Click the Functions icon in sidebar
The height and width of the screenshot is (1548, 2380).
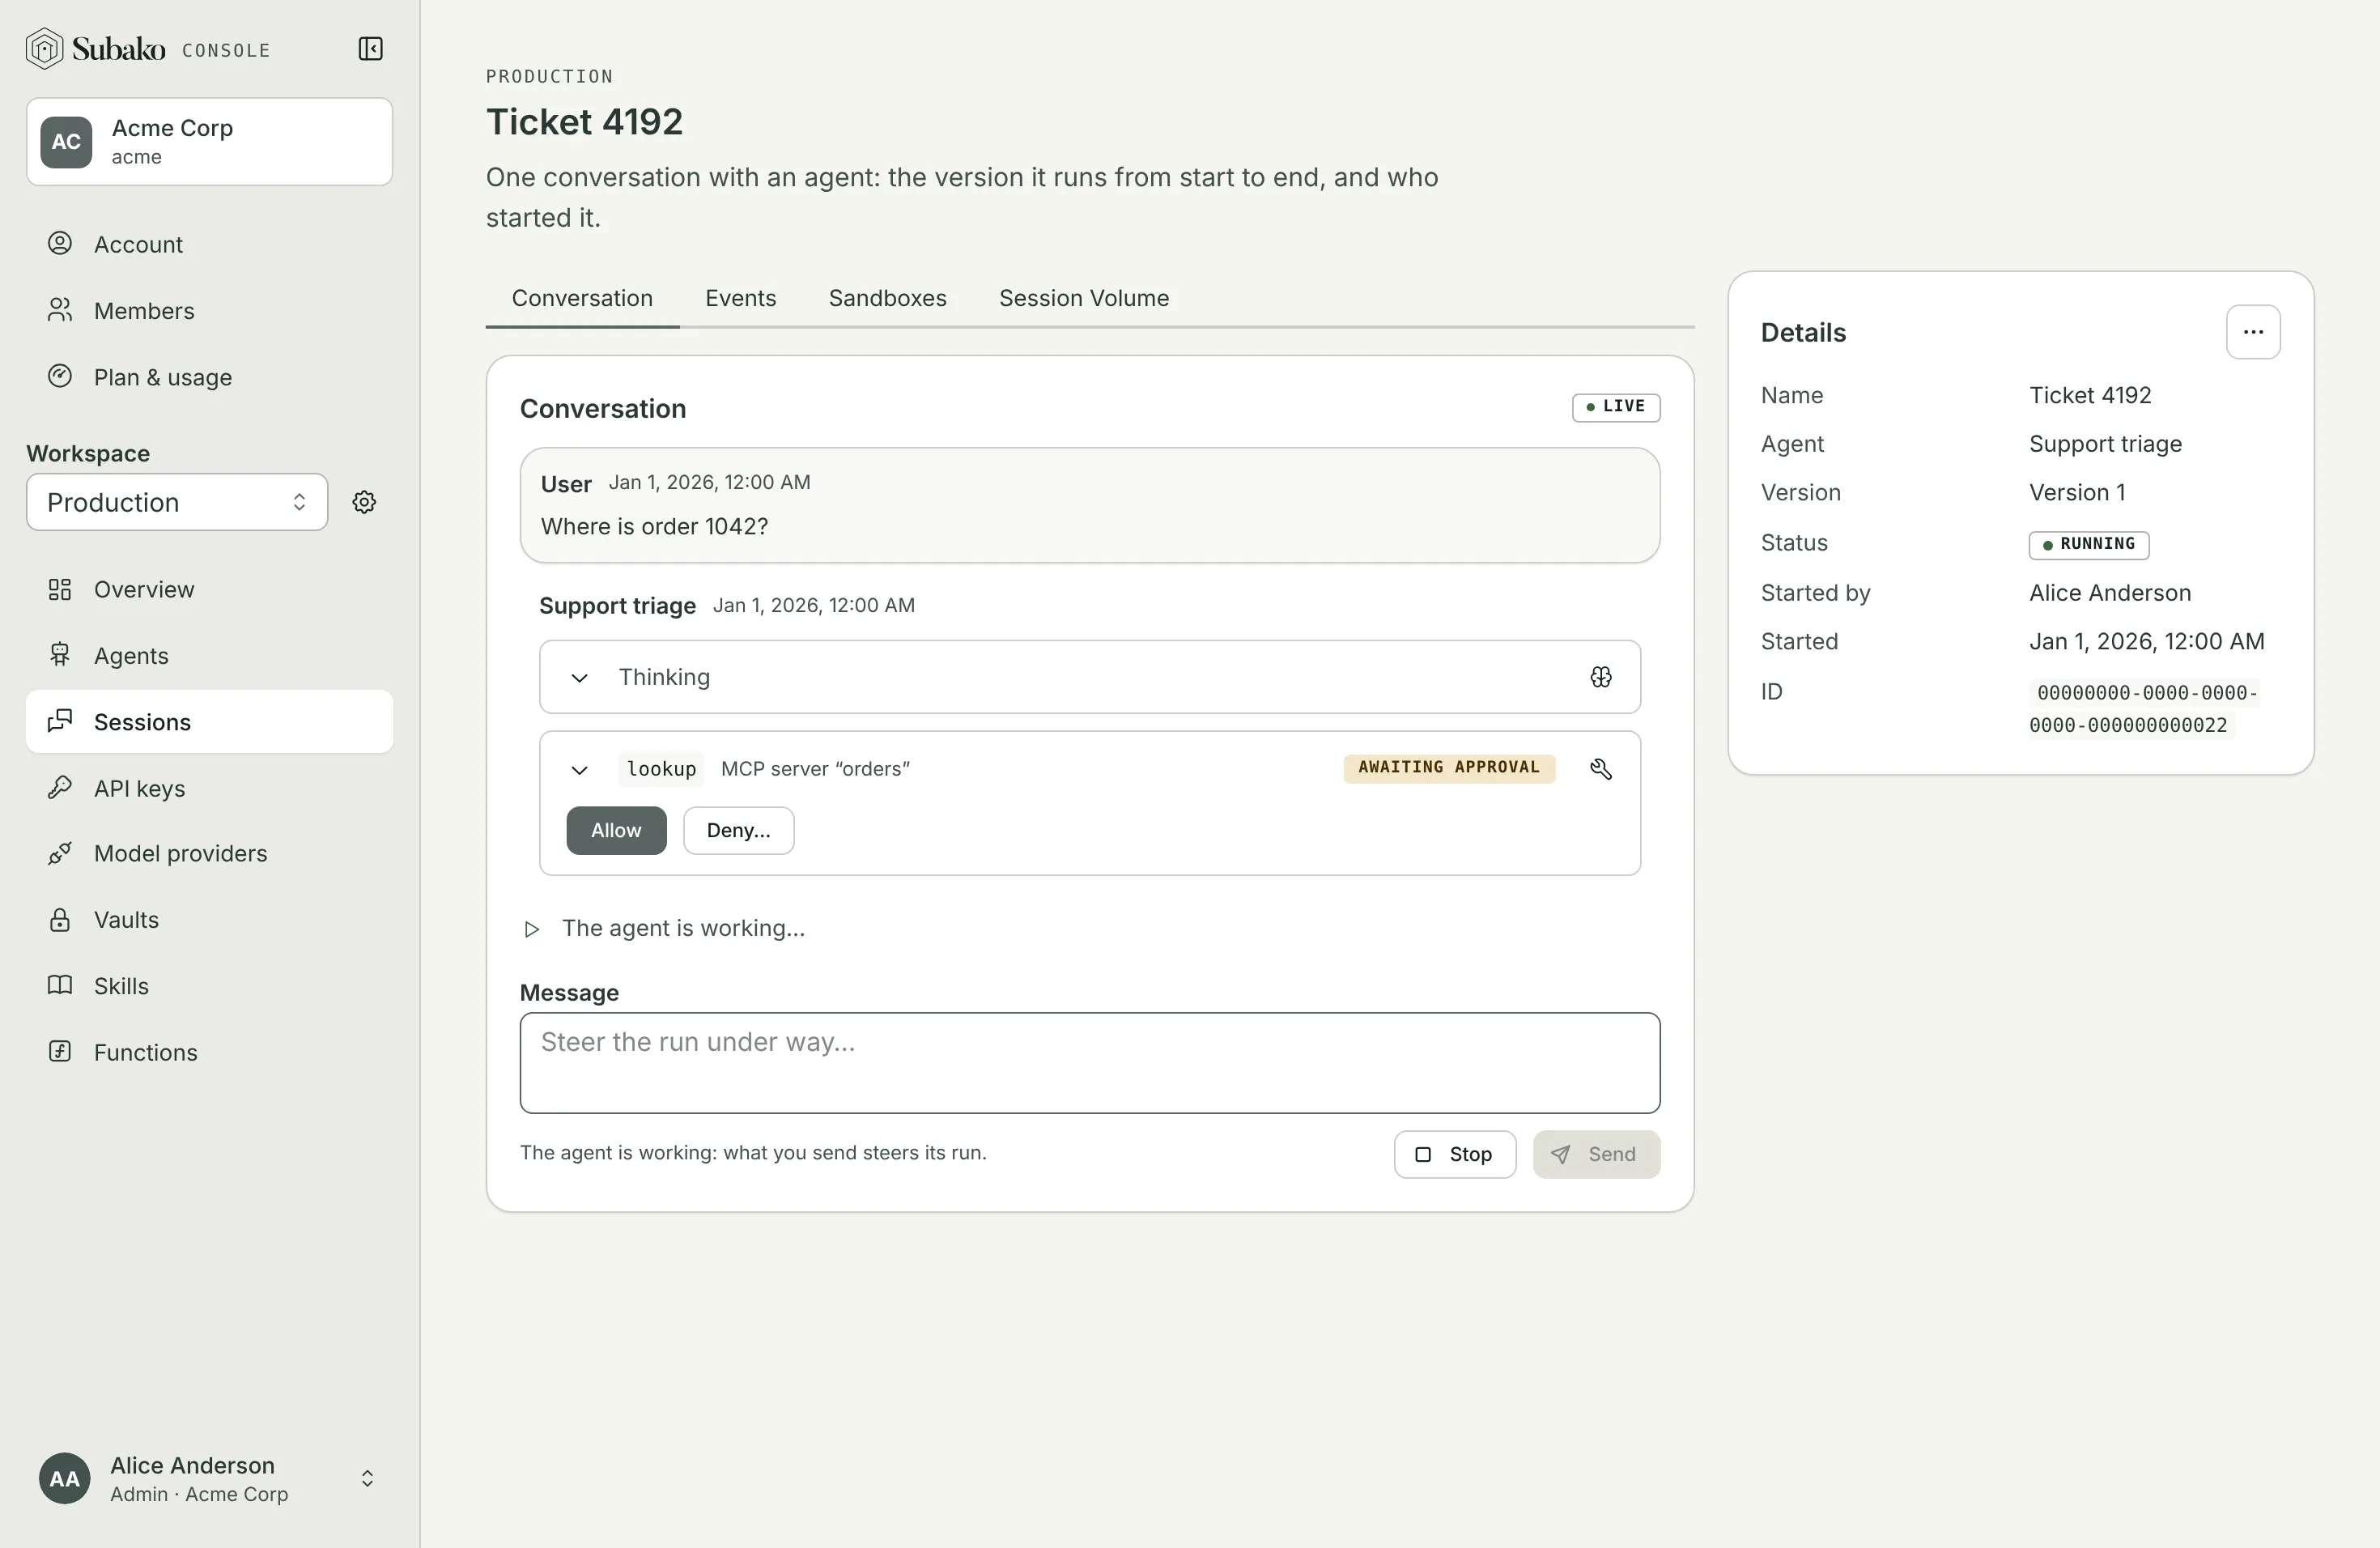click(60, 1051)
